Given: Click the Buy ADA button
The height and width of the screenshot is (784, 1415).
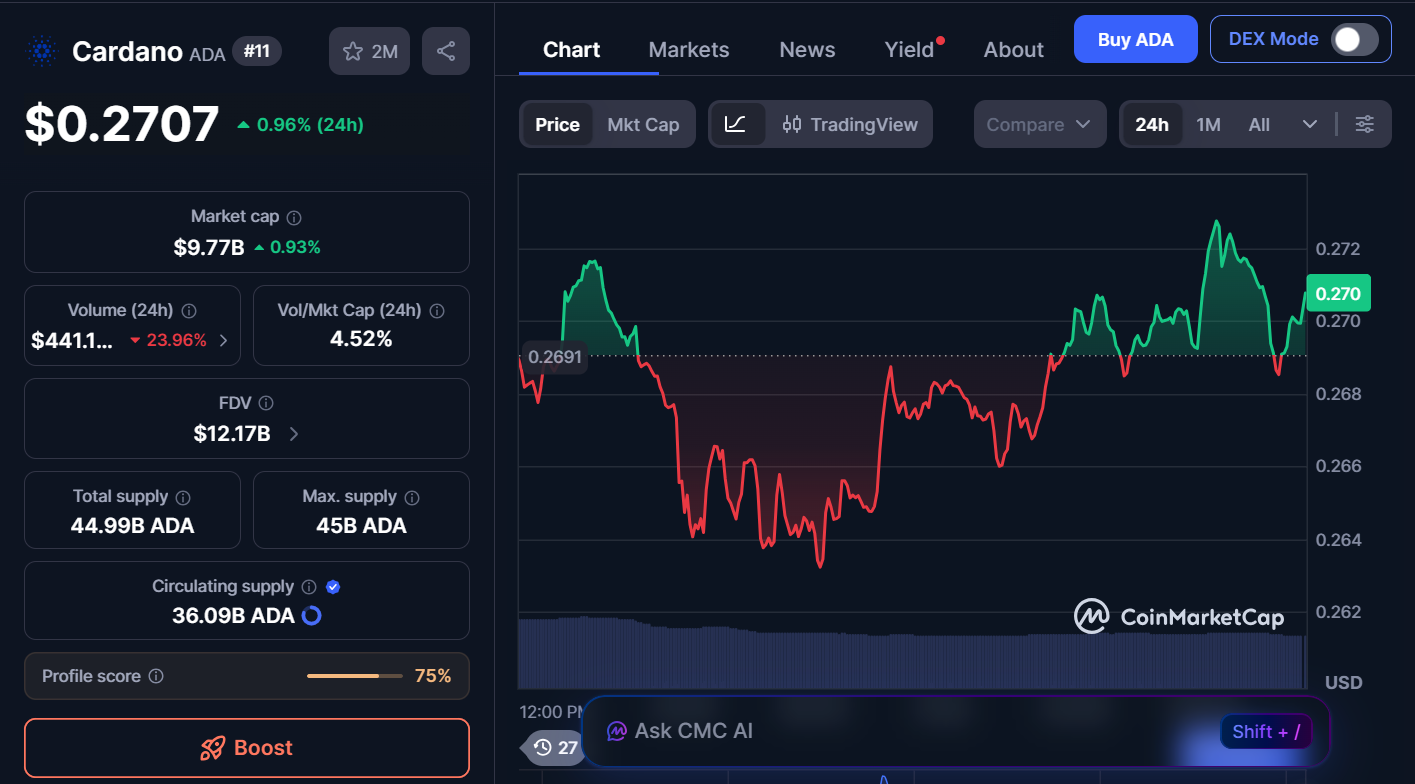Looking at the screenshot, I should click(x=1135, y=39).
